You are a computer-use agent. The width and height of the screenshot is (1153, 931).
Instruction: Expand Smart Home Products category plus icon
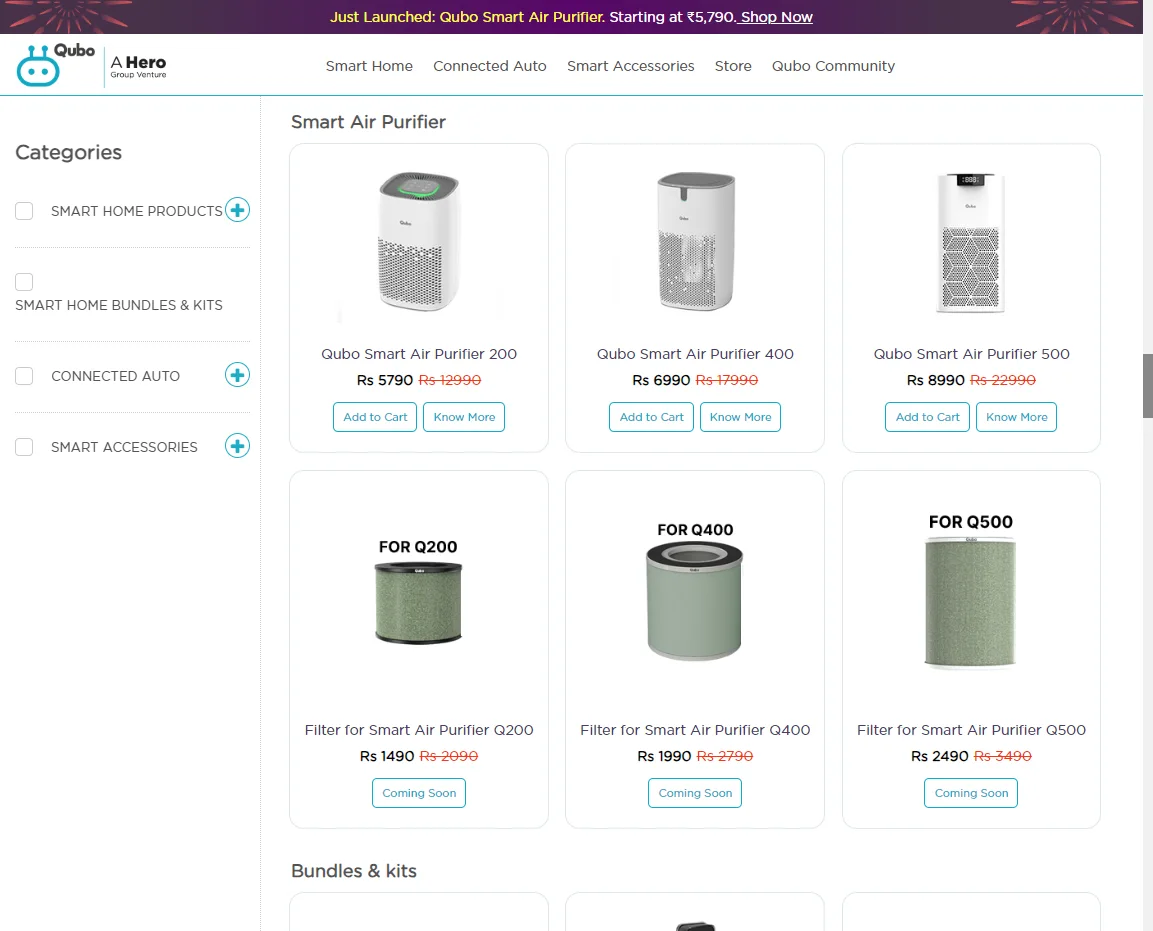coord(237,210)
